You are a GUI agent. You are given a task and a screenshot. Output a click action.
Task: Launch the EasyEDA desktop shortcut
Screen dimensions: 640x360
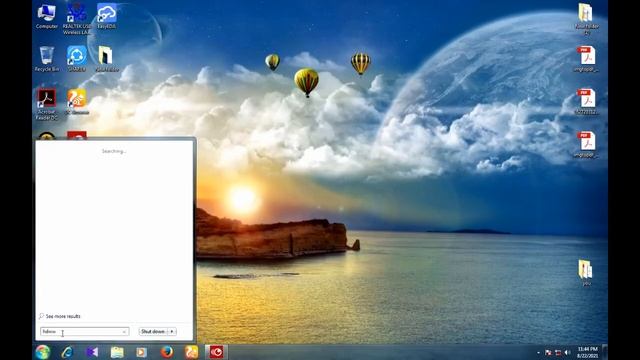click(x=107, y=16)
